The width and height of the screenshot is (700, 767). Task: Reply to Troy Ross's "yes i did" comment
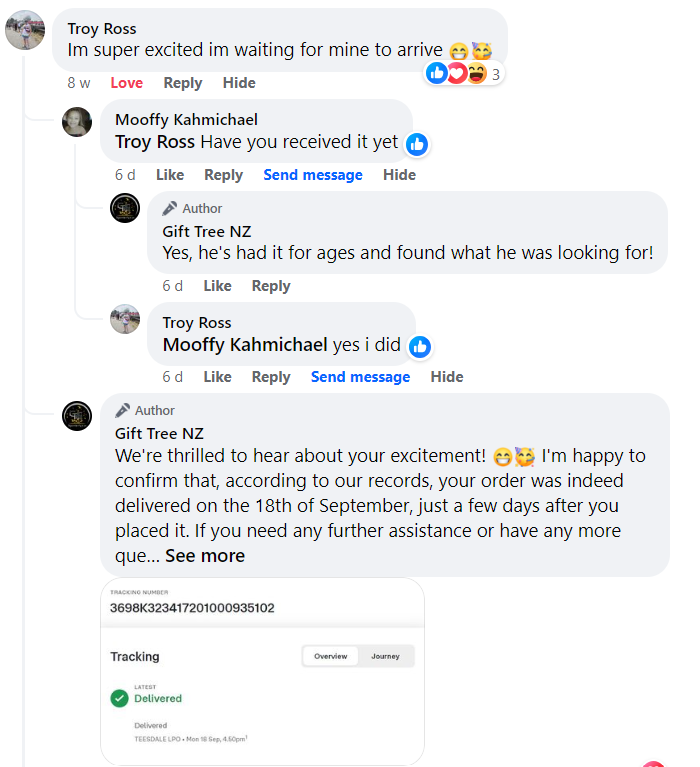(271, 377)
